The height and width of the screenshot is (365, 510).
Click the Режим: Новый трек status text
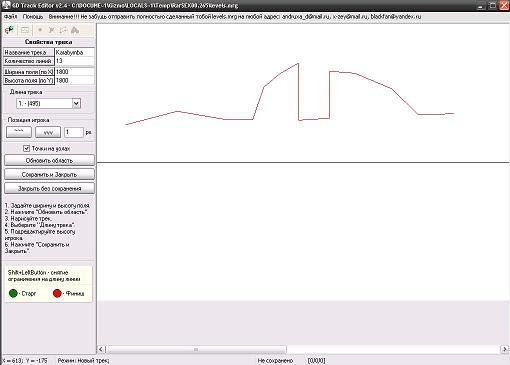pyautogui.click(x=83, y=361)
